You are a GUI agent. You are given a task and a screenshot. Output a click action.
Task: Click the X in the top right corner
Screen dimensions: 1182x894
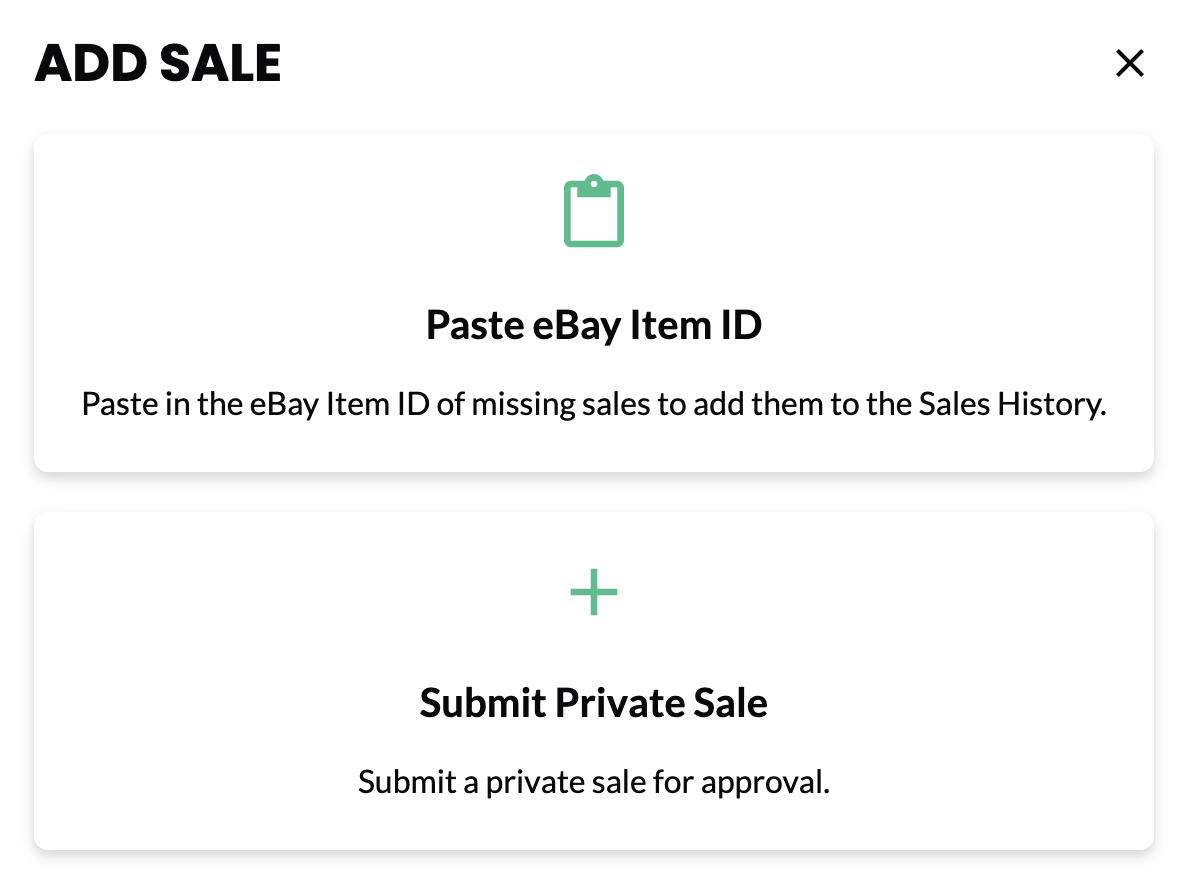tap(1129, 62)
